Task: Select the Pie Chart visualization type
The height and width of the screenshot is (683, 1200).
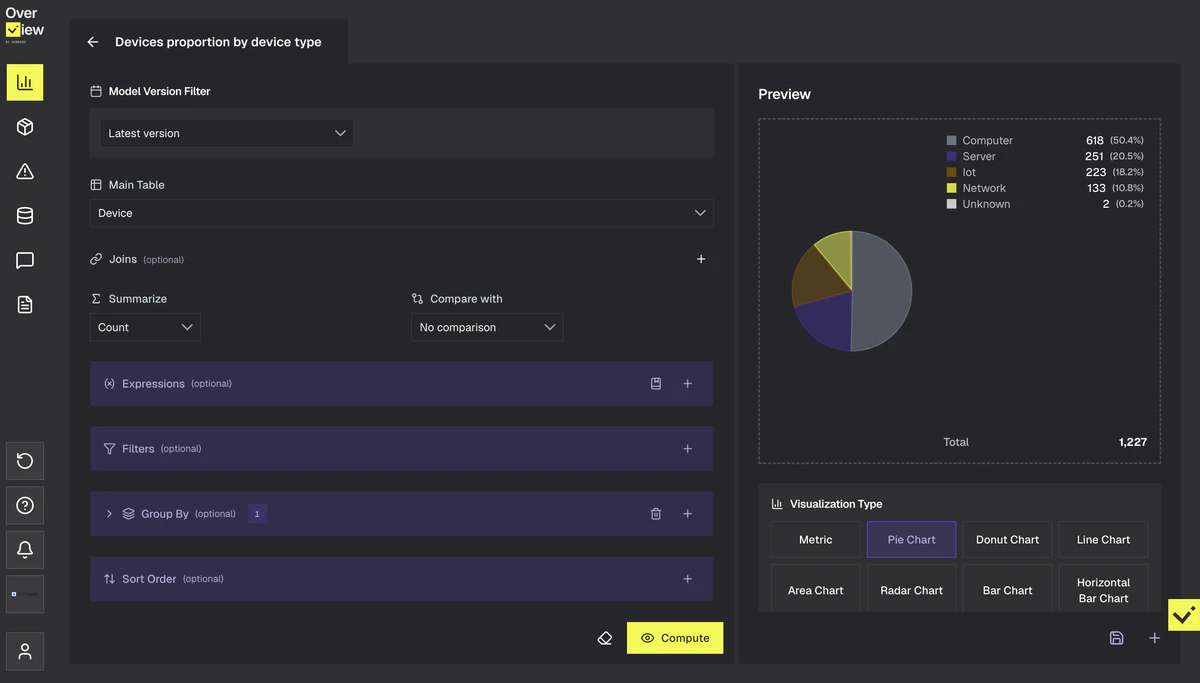Action: (x=911, y=540)
